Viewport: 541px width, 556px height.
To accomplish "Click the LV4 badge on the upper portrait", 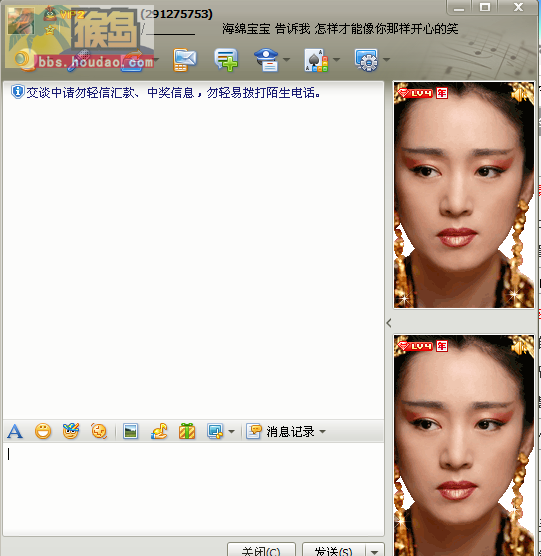I will tap(415, 93).
